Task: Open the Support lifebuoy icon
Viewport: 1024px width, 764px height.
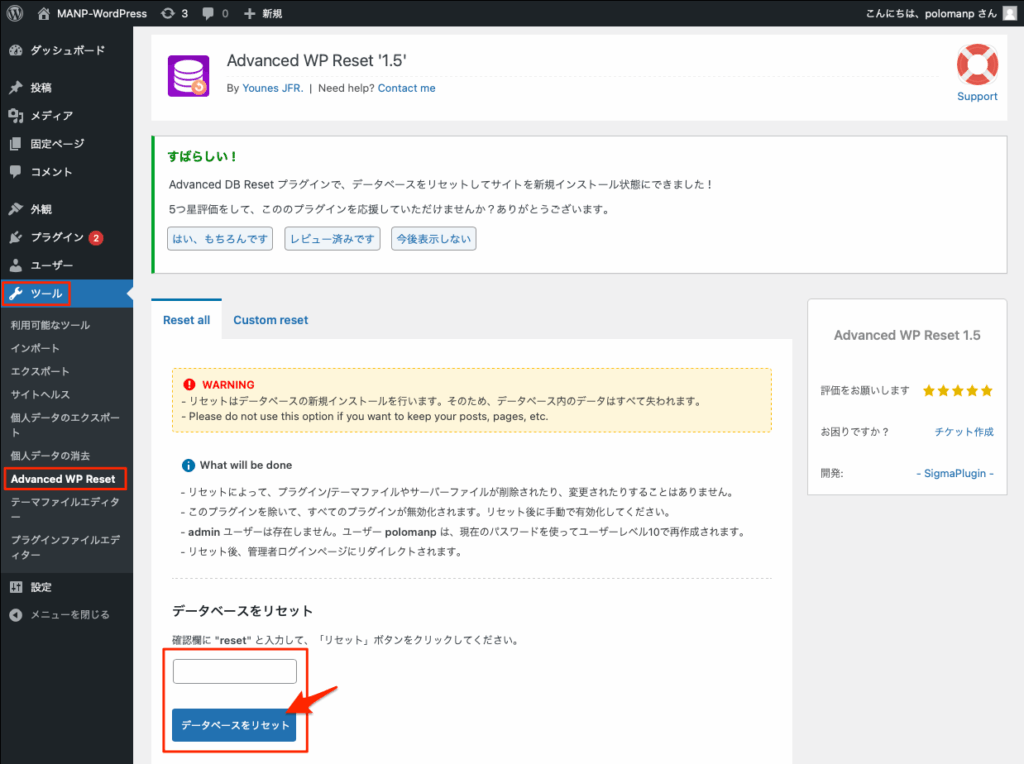Action: tap(977, 64)
